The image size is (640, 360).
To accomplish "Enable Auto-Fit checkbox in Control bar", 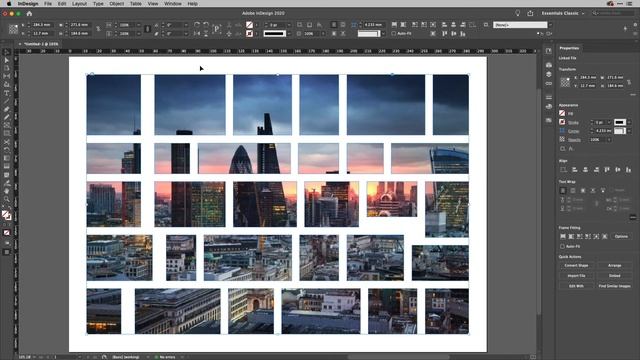I will coord(393,33).
